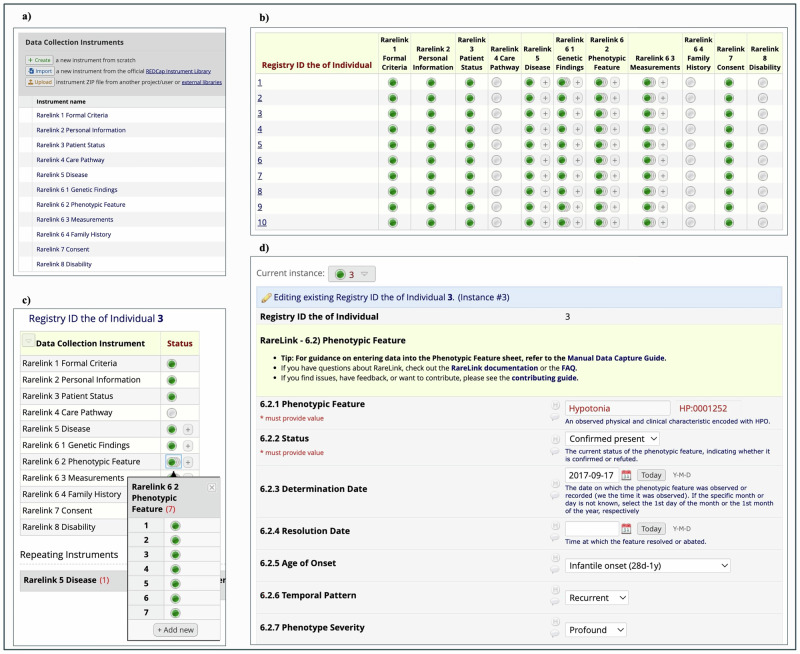Click Rarelink 5 Disease repeating instruments row
This screenshot has width=800, height=654.
click(72, 581)
